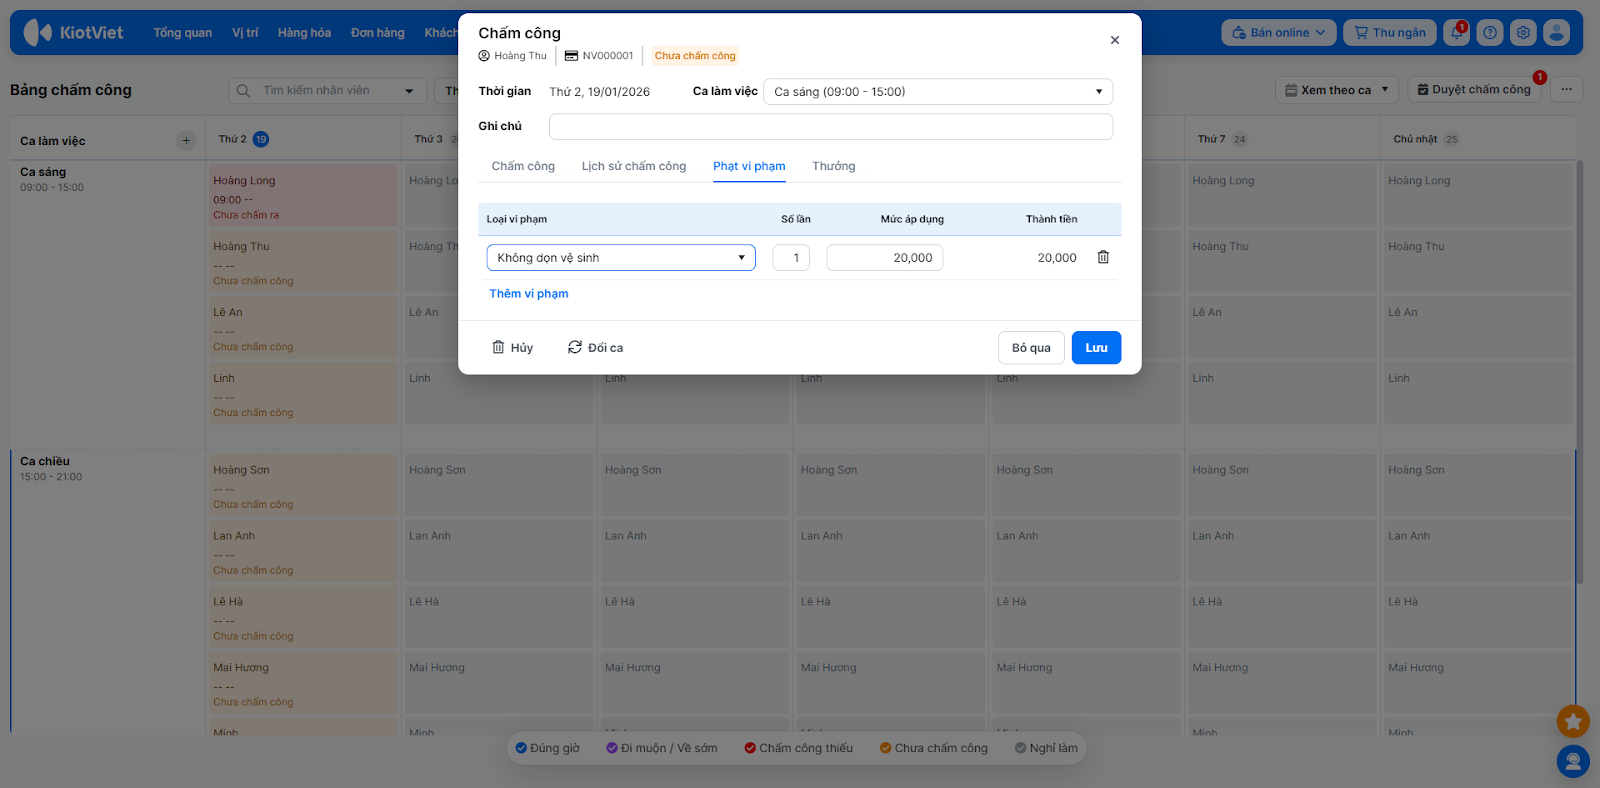The width and height of the screenshot is (1600, 788).
Task: Open Duyệt chấm công
Action: 1474,90
